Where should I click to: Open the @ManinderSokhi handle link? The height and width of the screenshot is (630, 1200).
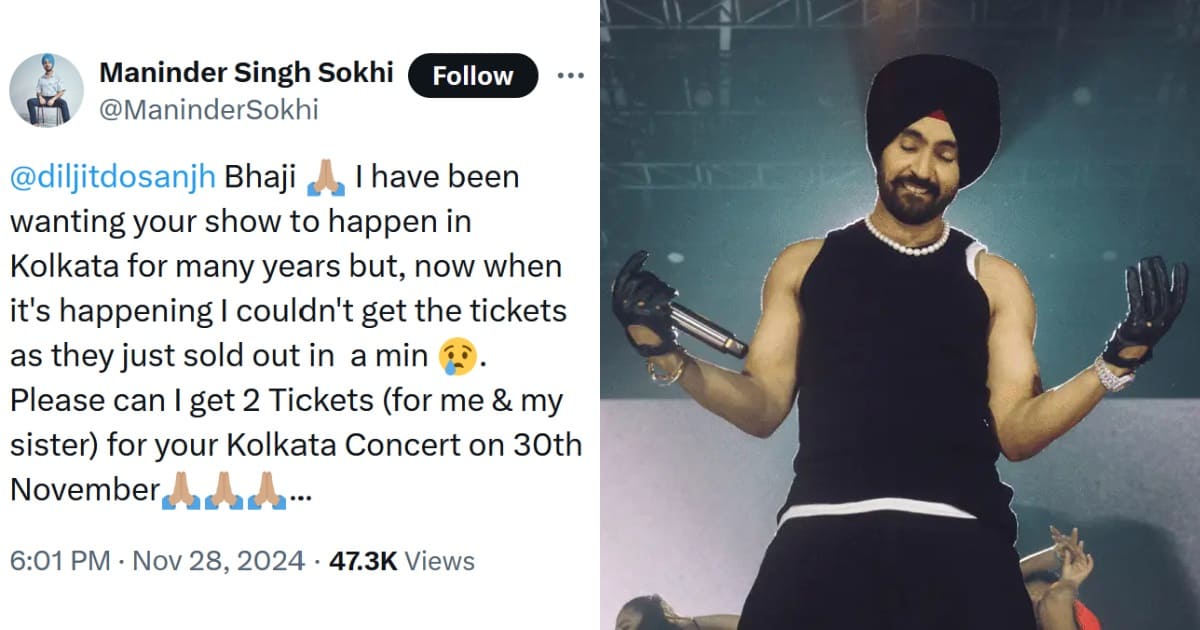[x=208, y=109]
